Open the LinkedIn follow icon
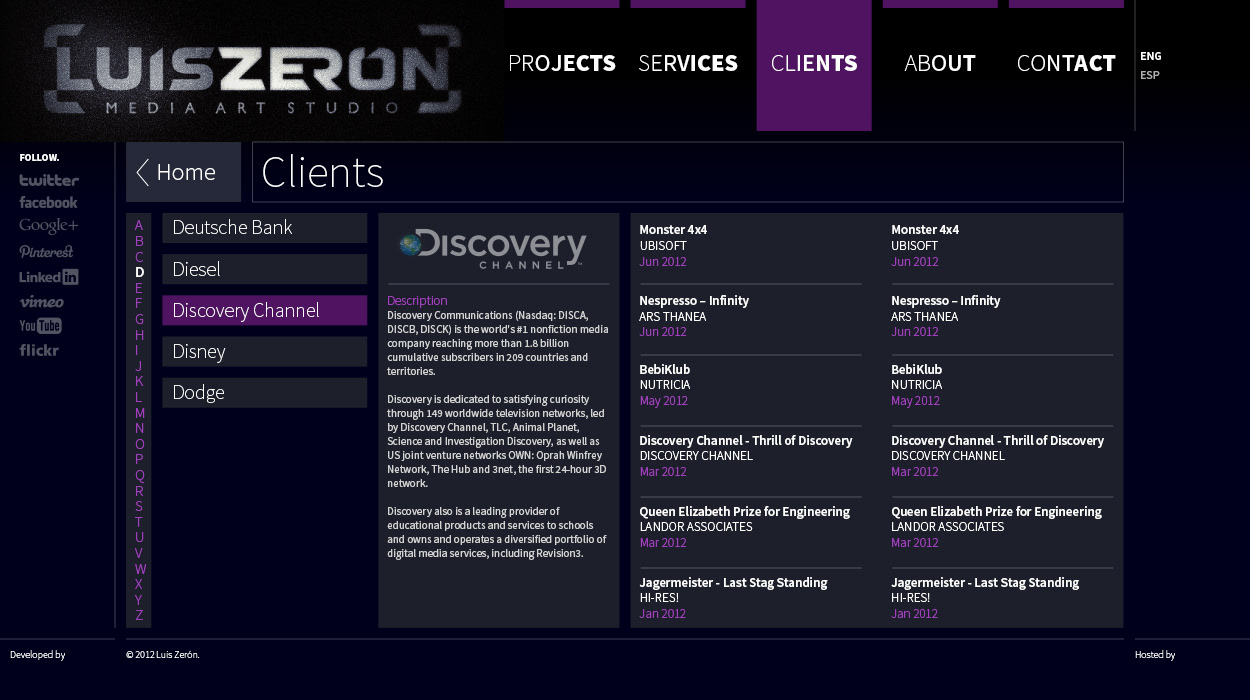 [x=48, y=277]
